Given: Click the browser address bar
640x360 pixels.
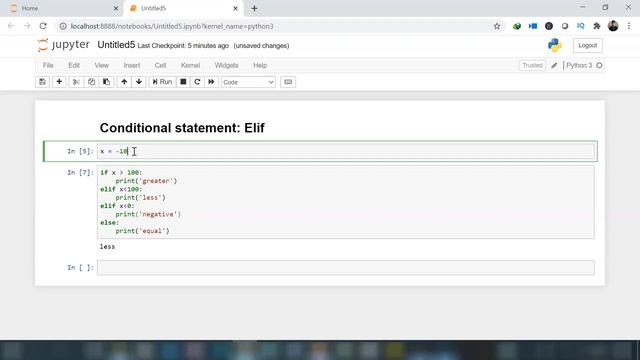Looking at the screenshot, I should [280, 26].
